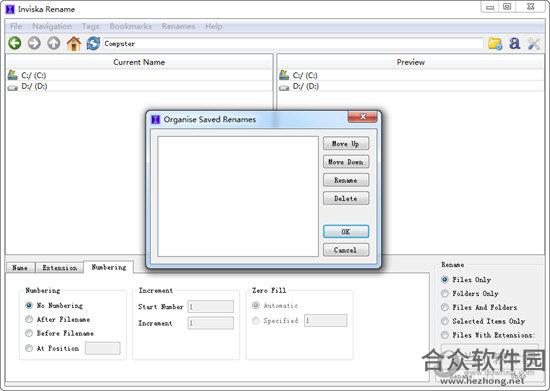The height and width of the screenshot is (391, 550).
Task: Select Automatic zero fill option
Action: click(x=256, y=305)
